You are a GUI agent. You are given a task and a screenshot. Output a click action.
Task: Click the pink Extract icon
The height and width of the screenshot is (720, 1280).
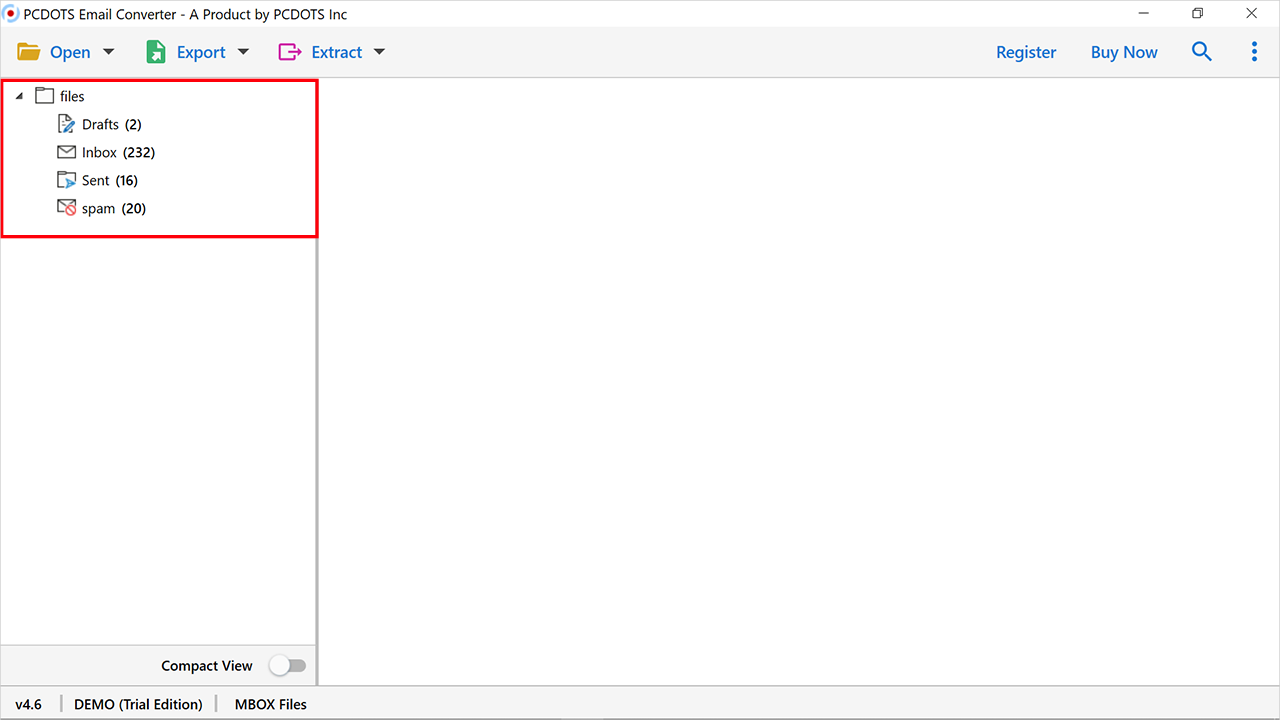coord(290,52)
